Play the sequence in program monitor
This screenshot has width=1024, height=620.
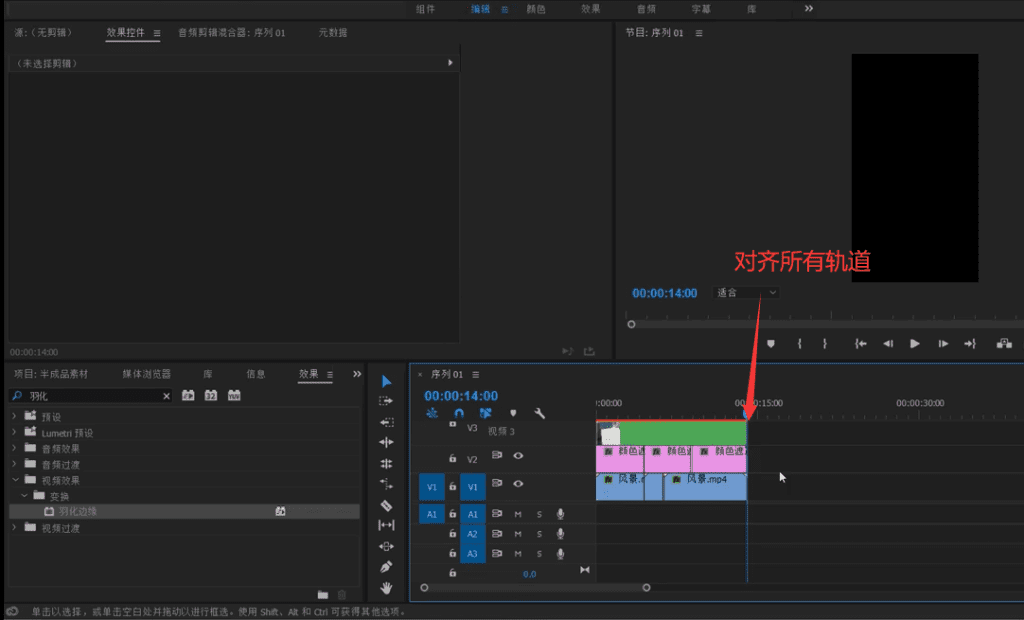click(x=915, y=344)
